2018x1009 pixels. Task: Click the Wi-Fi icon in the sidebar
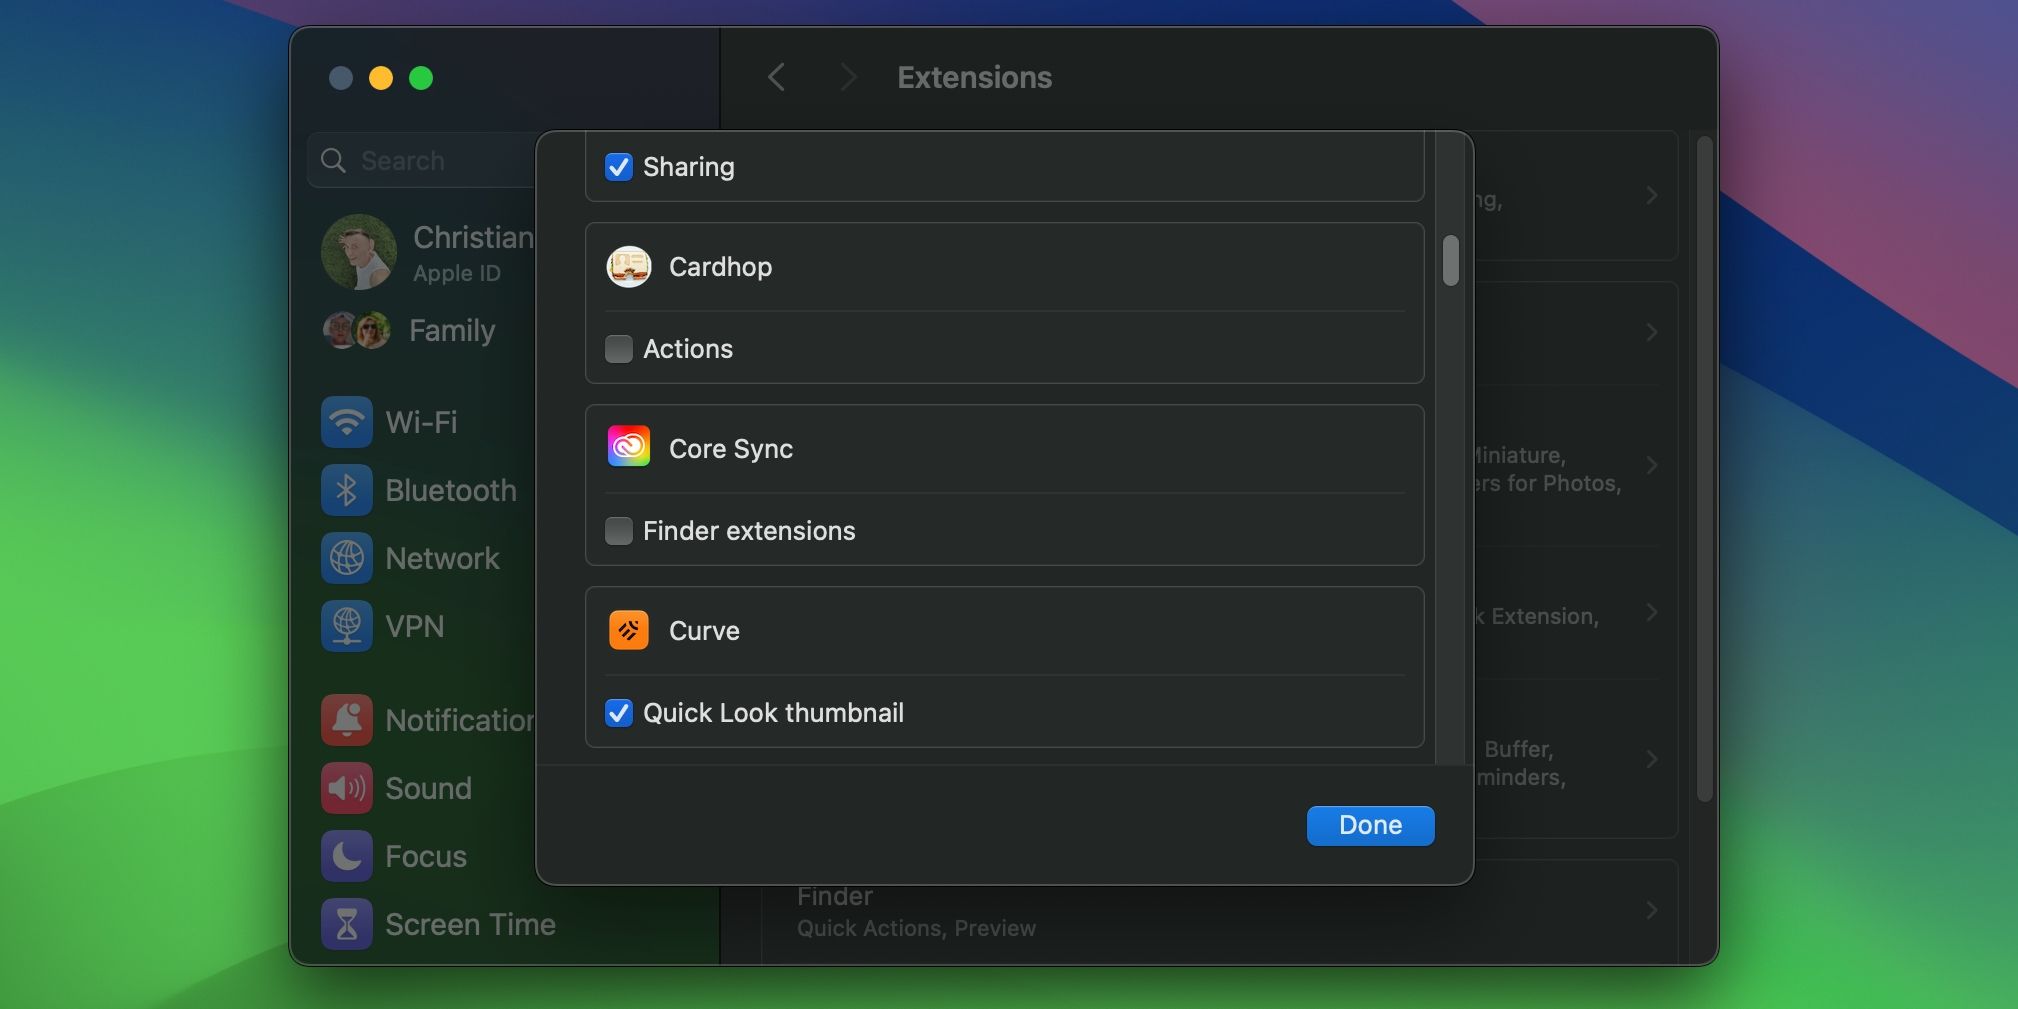tap(345, 421)
